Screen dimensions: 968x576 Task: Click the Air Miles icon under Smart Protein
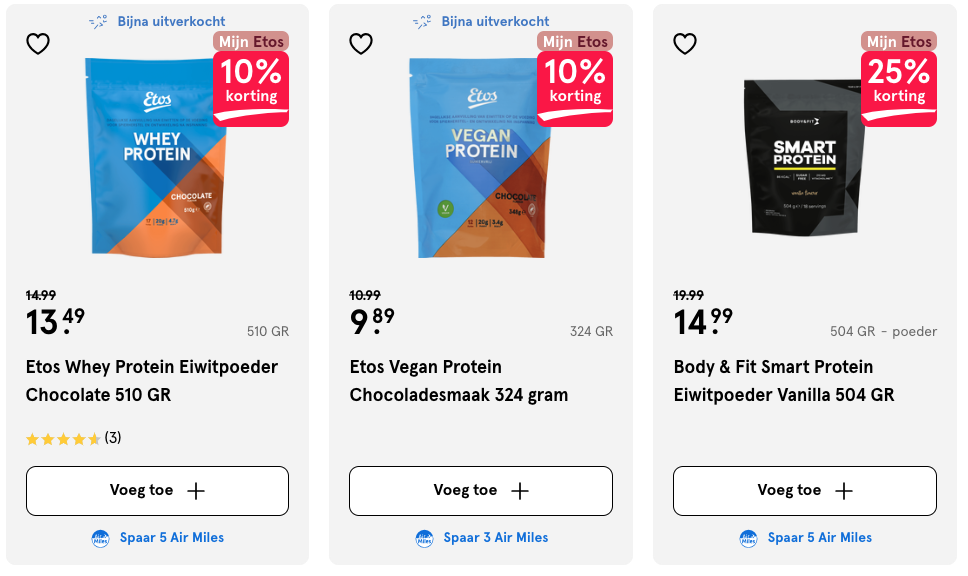click(x=749, y=538)
